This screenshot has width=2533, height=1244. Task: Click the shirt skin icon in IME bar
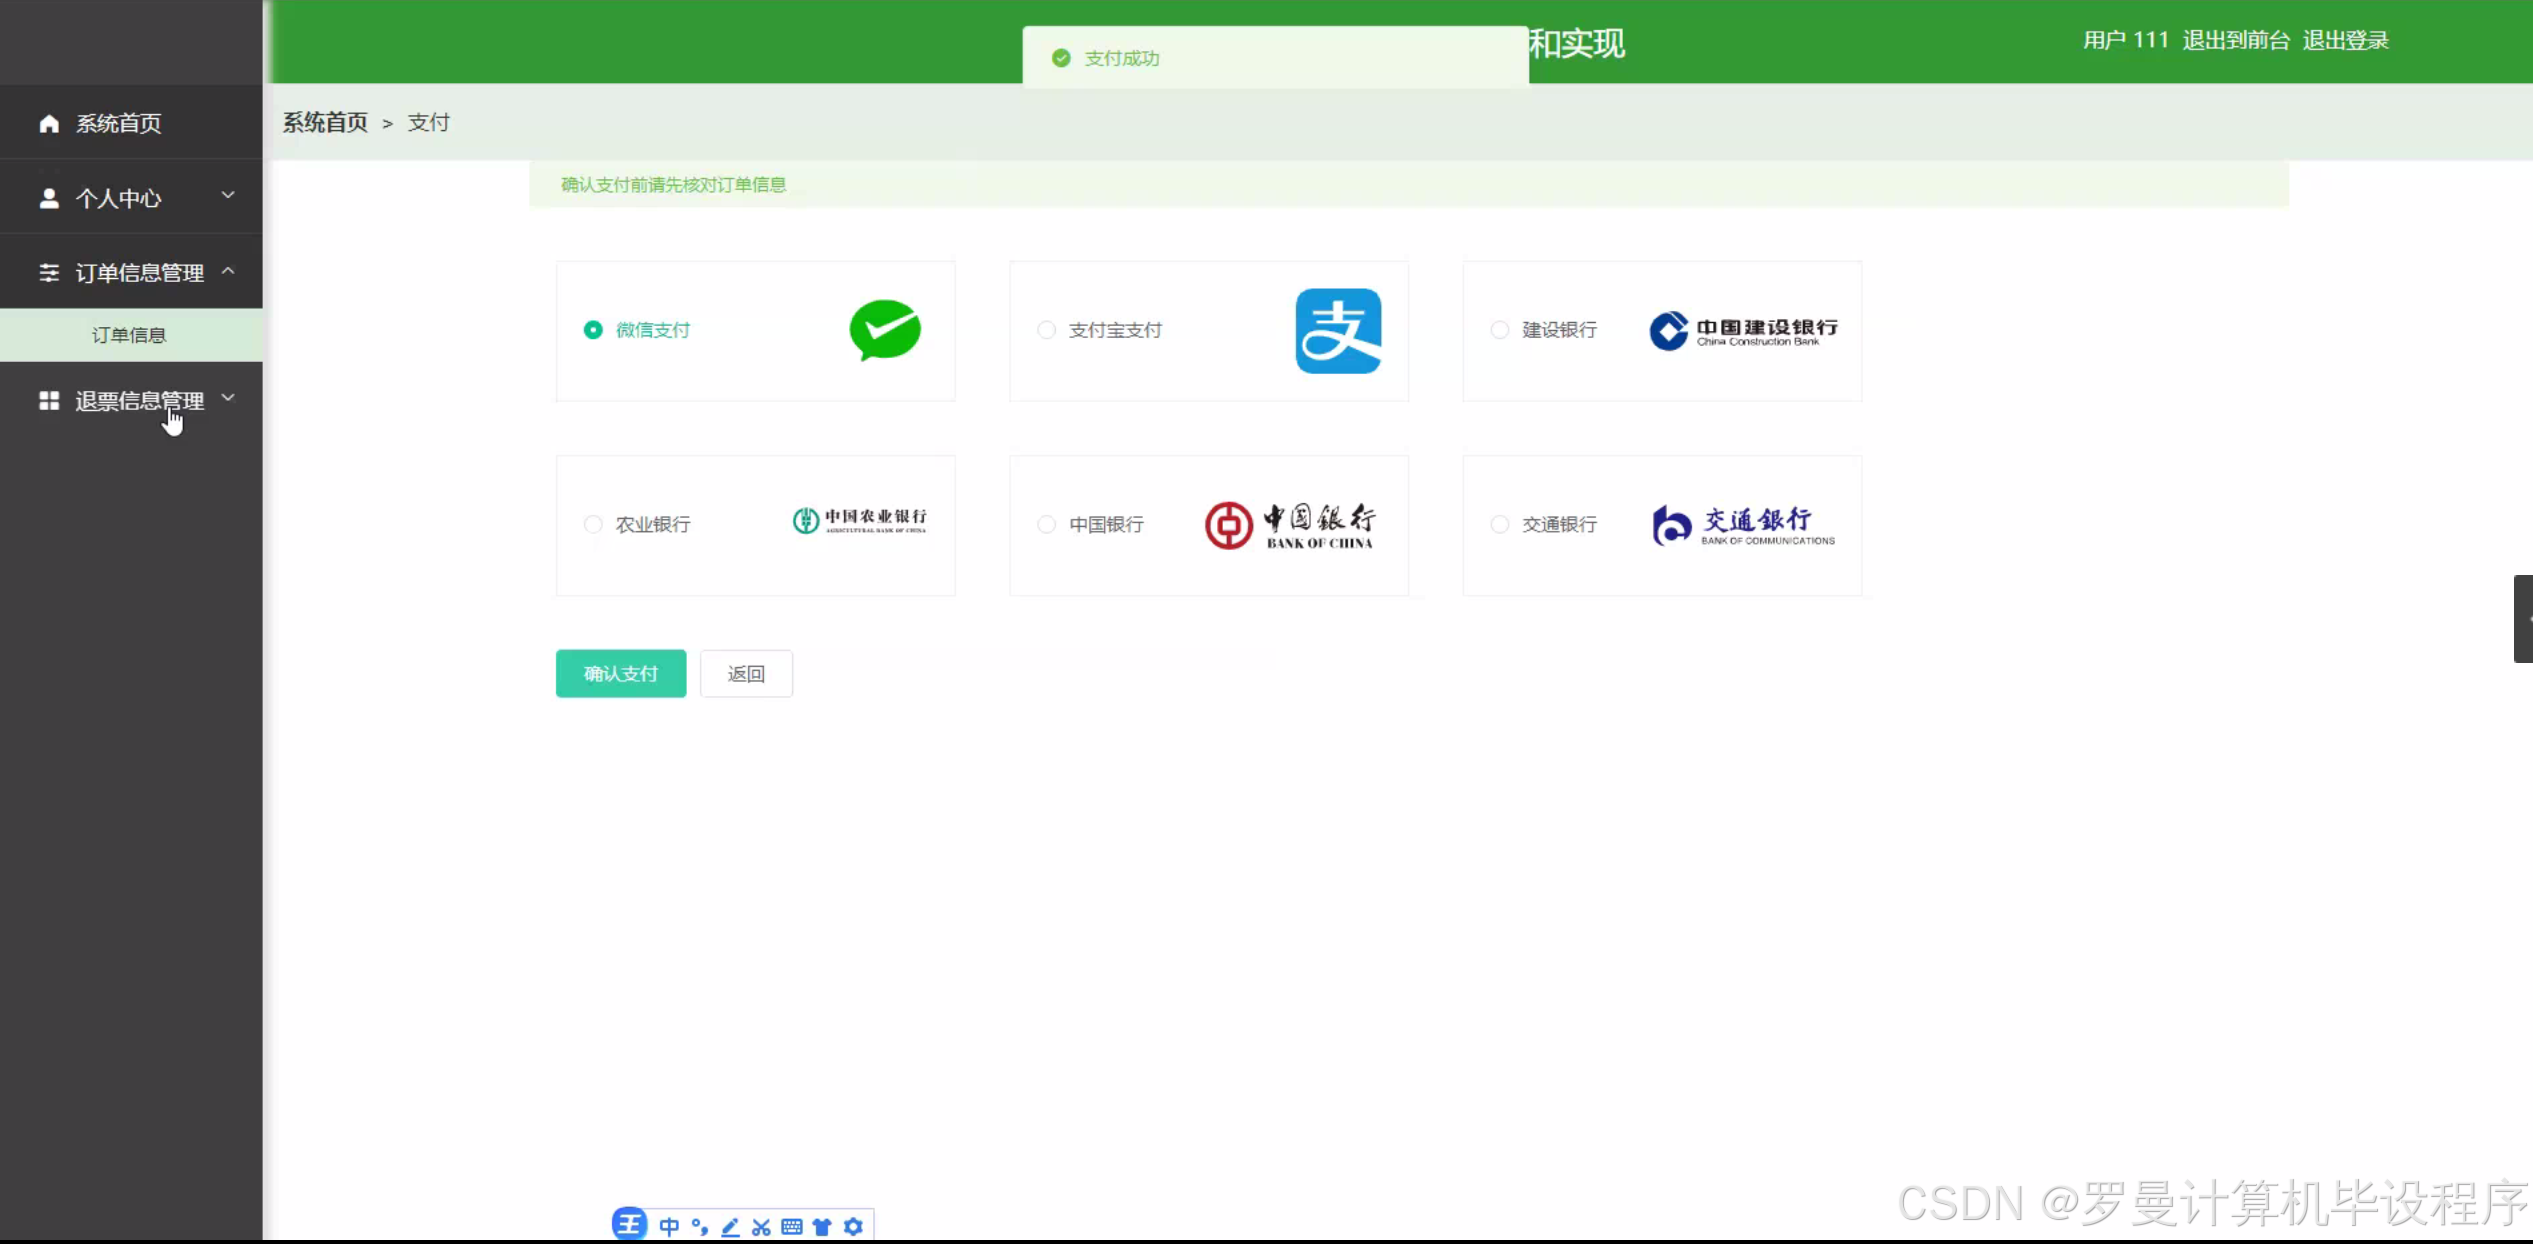tap(822, 1226)
